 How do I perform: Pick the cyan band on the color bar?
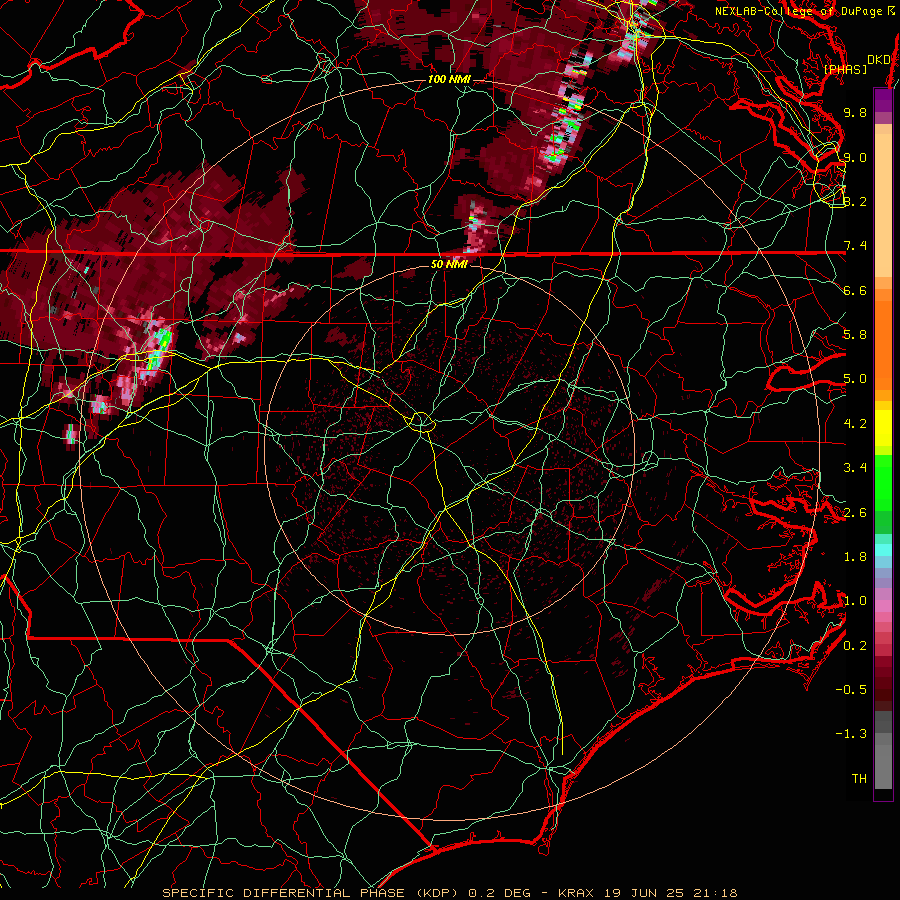click(883, 550)
